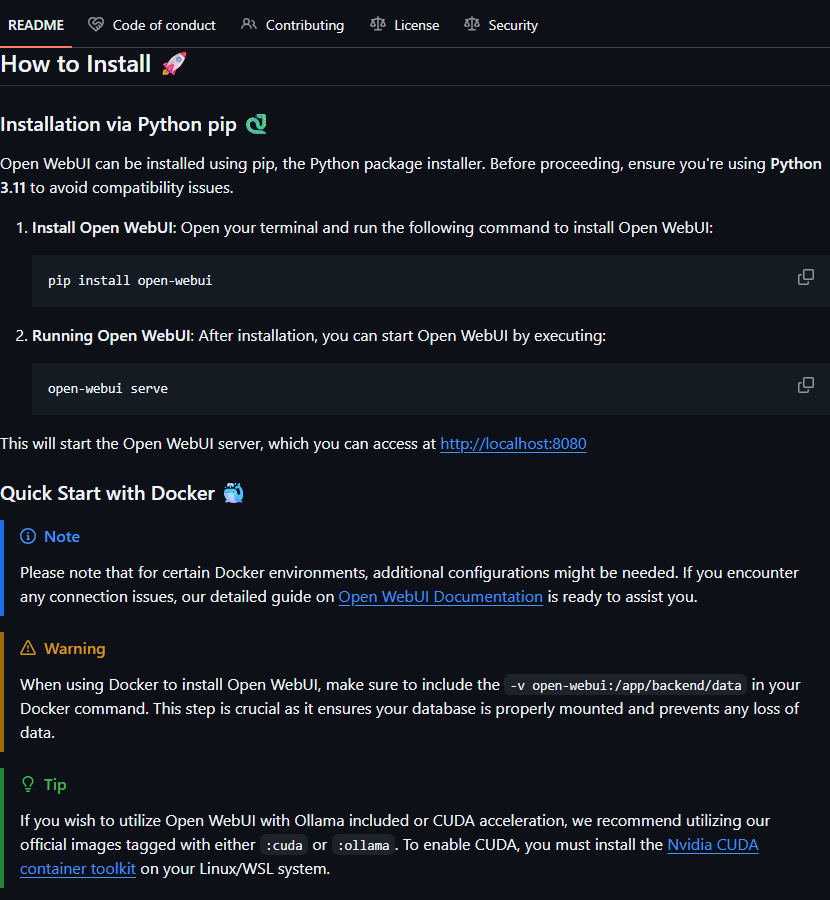This screenshot has width=830, height=900.
Task: Open the Open WebUI Documentation link
Action: (x=440, y=597)
